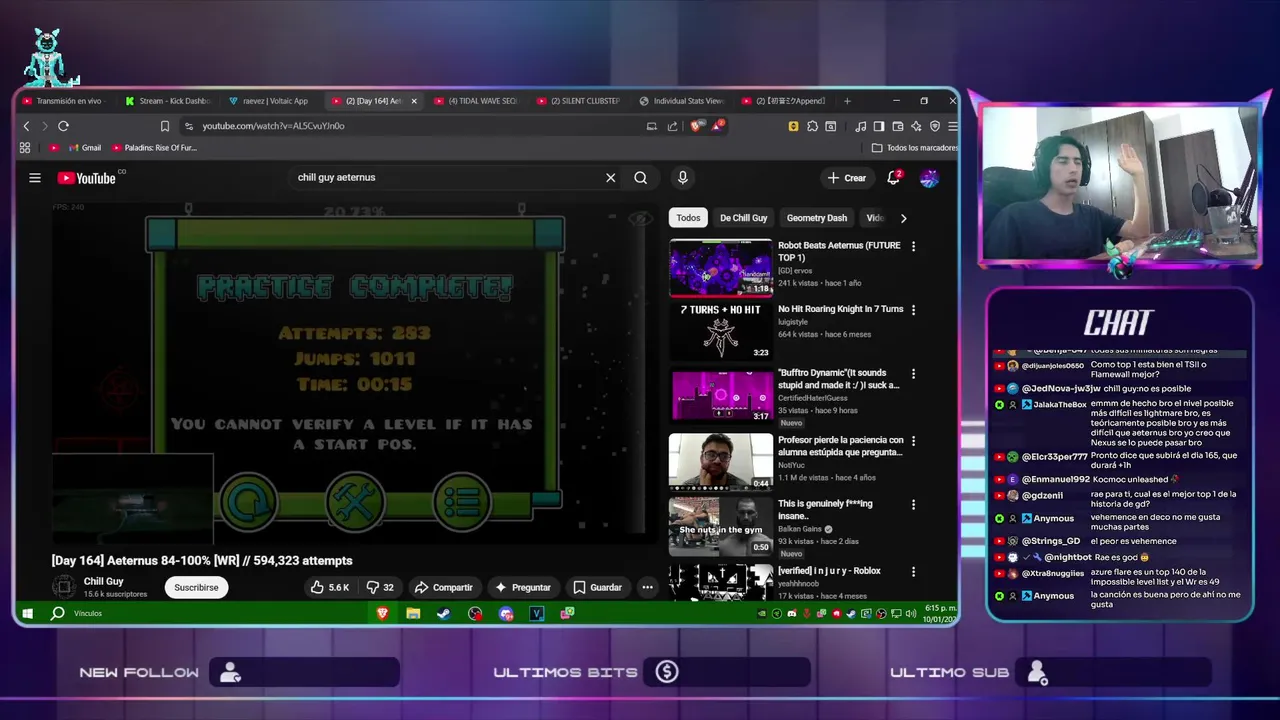1280x720 pixels.
Task: Open the Chill Guy channel avatar
Action: pyautogui.click(x=64, y=587)
